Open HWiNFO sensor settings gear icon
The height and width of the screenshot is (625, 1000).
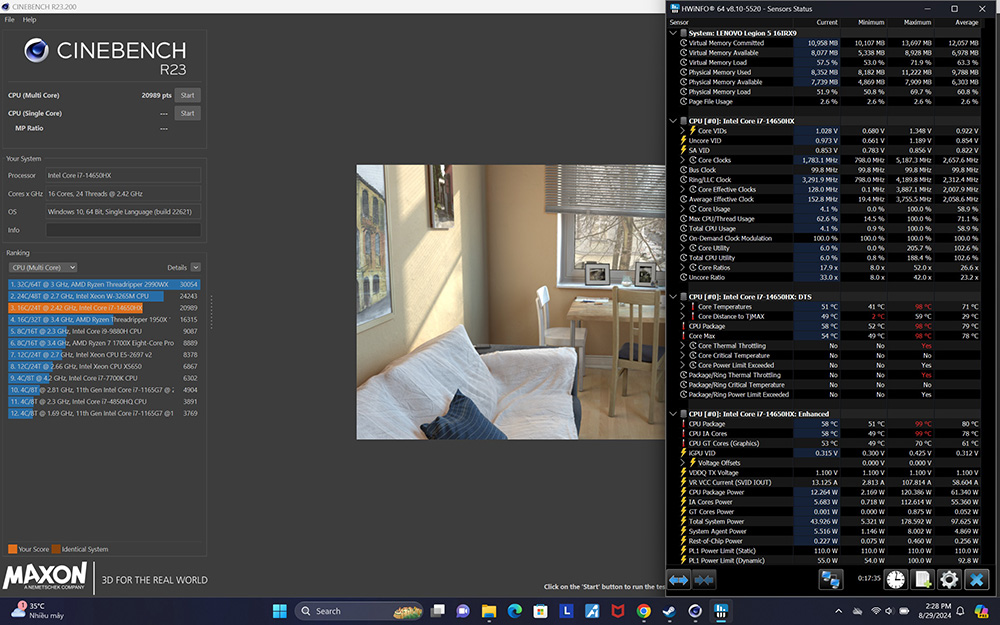949,579
